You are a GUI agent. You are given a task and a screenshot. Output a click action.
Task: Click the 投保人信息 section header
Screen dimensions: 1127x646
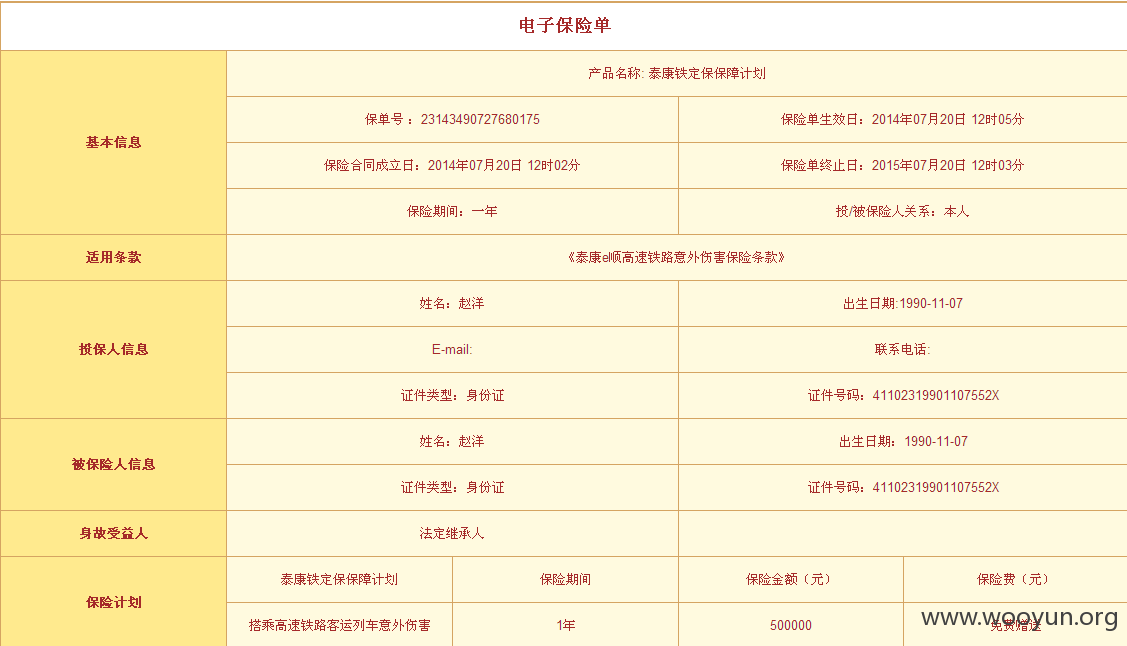coord(114,349)
